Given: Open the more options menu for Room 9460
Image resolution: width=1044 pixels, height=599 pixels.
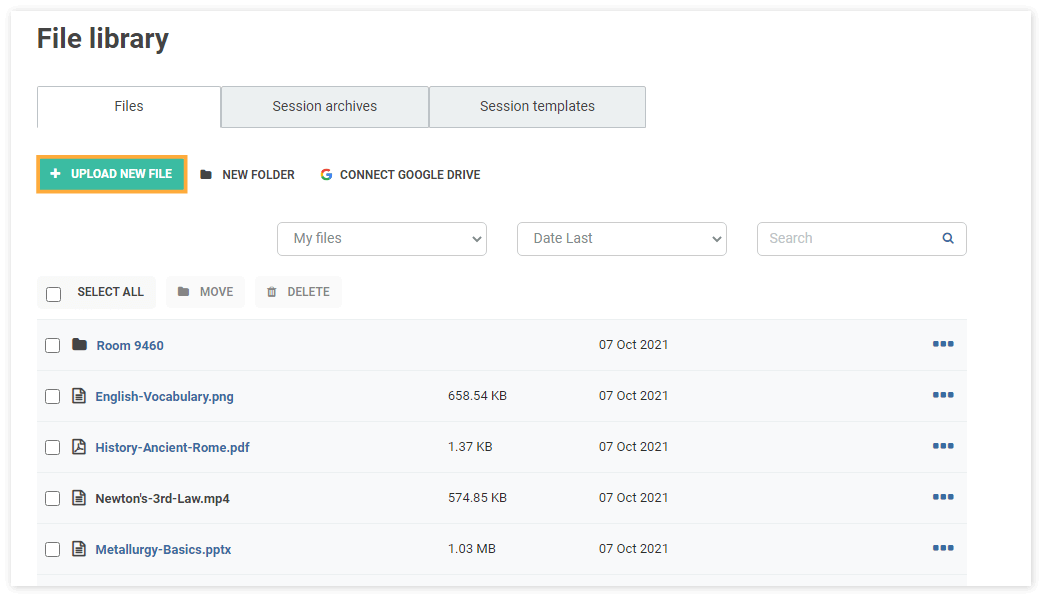Looking at the screenshot, I should [943, 344].
